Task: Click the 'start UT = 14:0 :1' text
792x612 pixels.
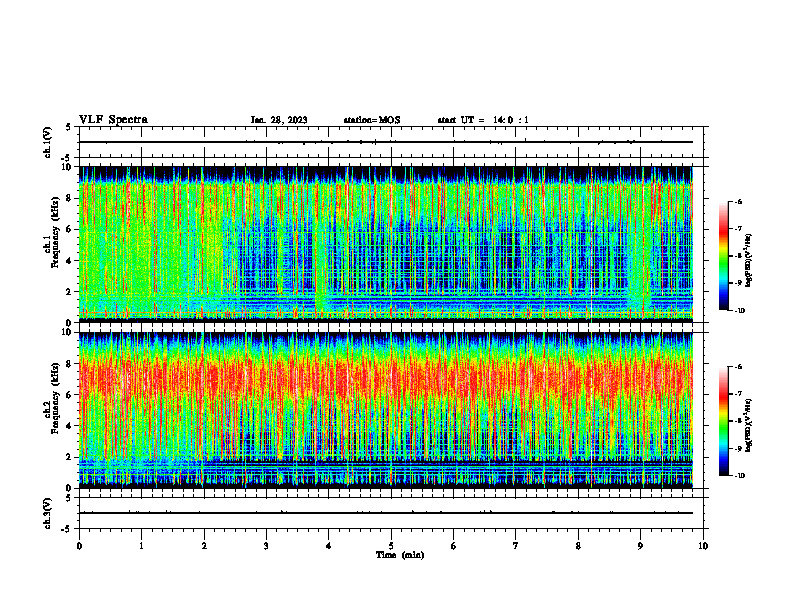Action: point(483,120)
